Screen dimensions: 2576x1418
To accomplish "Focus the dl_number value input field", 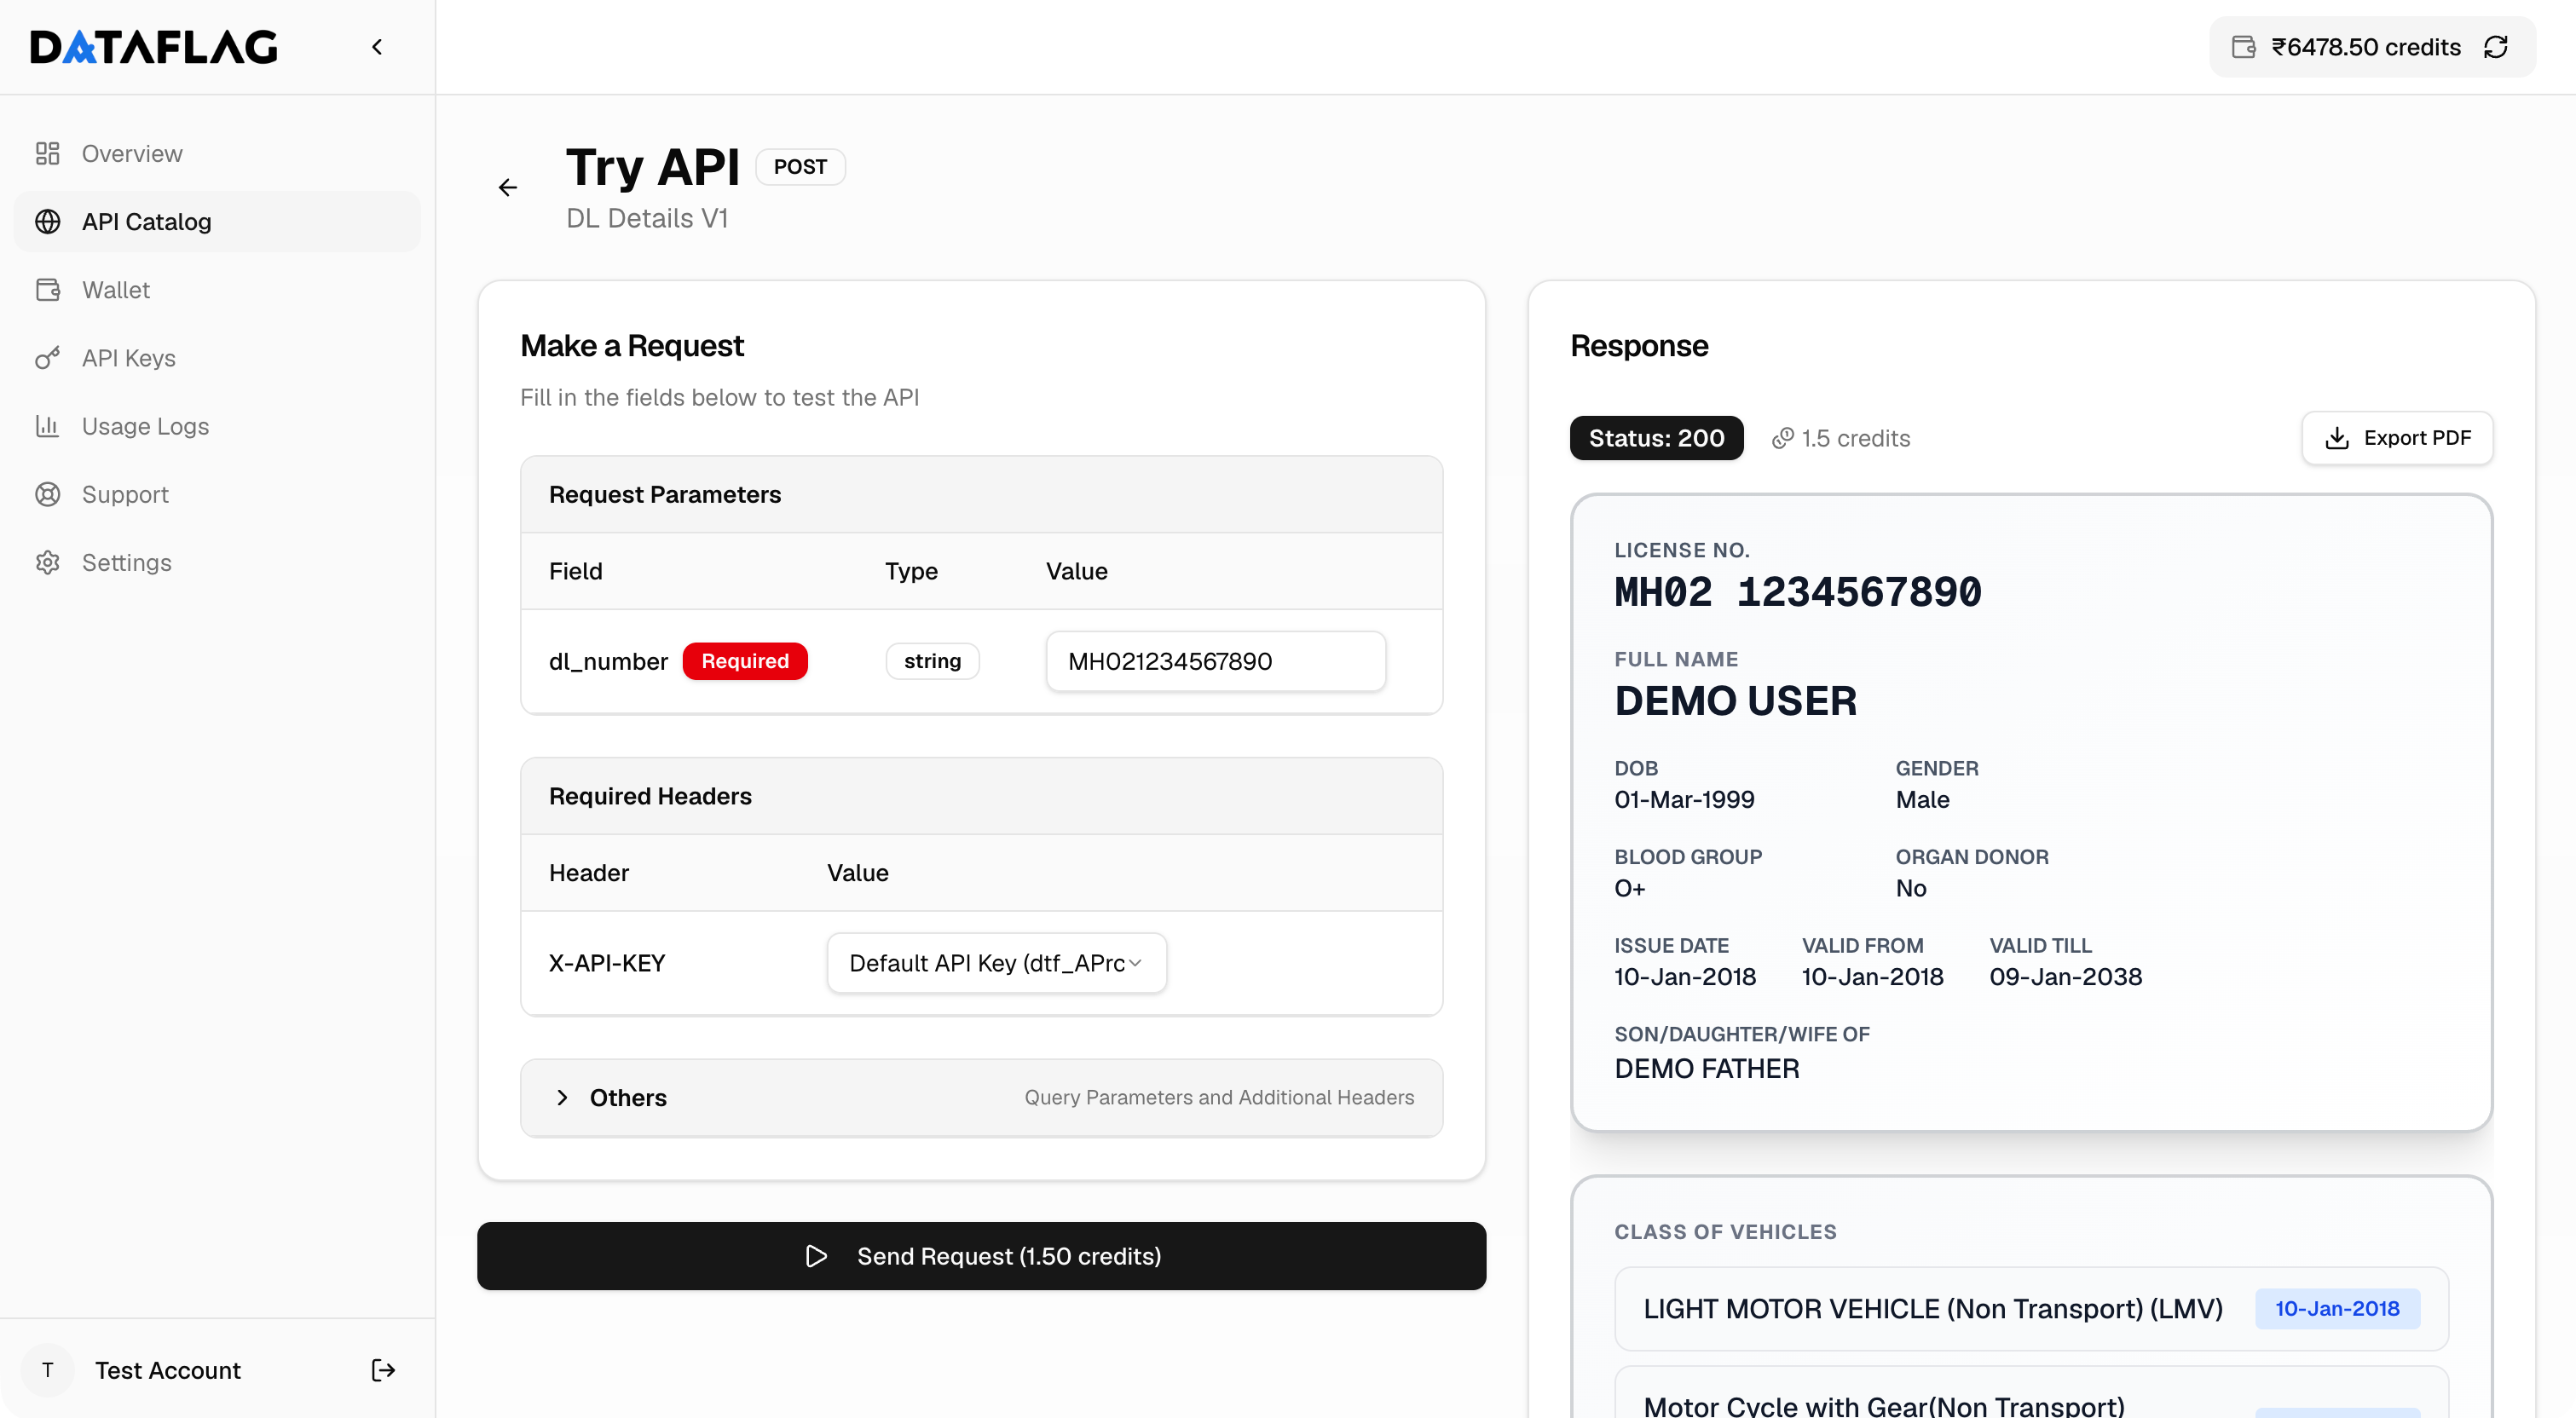I will point(1215,661).
